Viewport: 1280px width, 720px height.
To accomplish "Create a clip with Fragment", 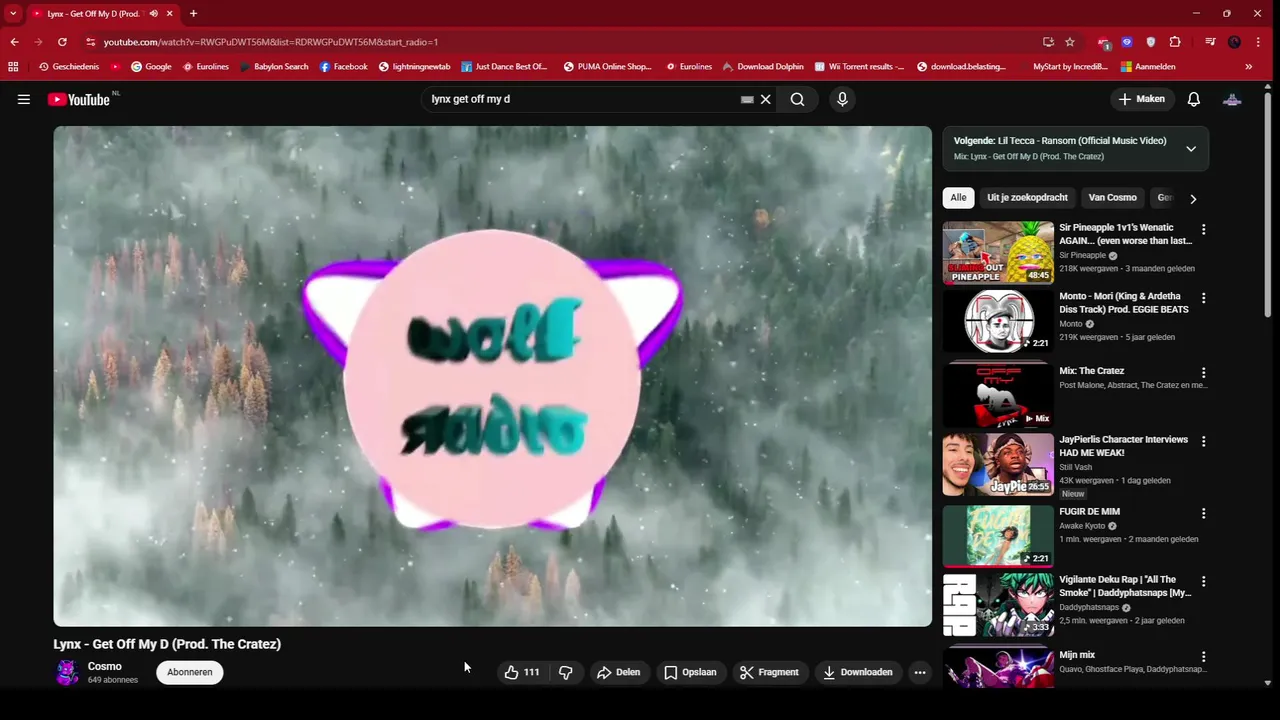I will coord(768,672).
